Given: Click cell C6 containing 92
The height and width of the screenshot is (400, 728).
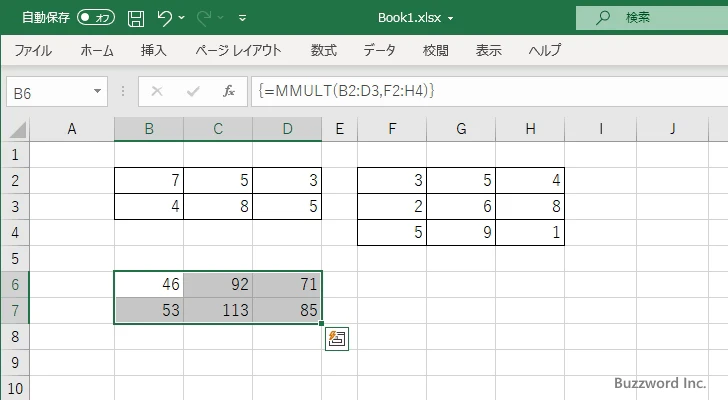Looking at the screenshot, I should click(218, 284).
